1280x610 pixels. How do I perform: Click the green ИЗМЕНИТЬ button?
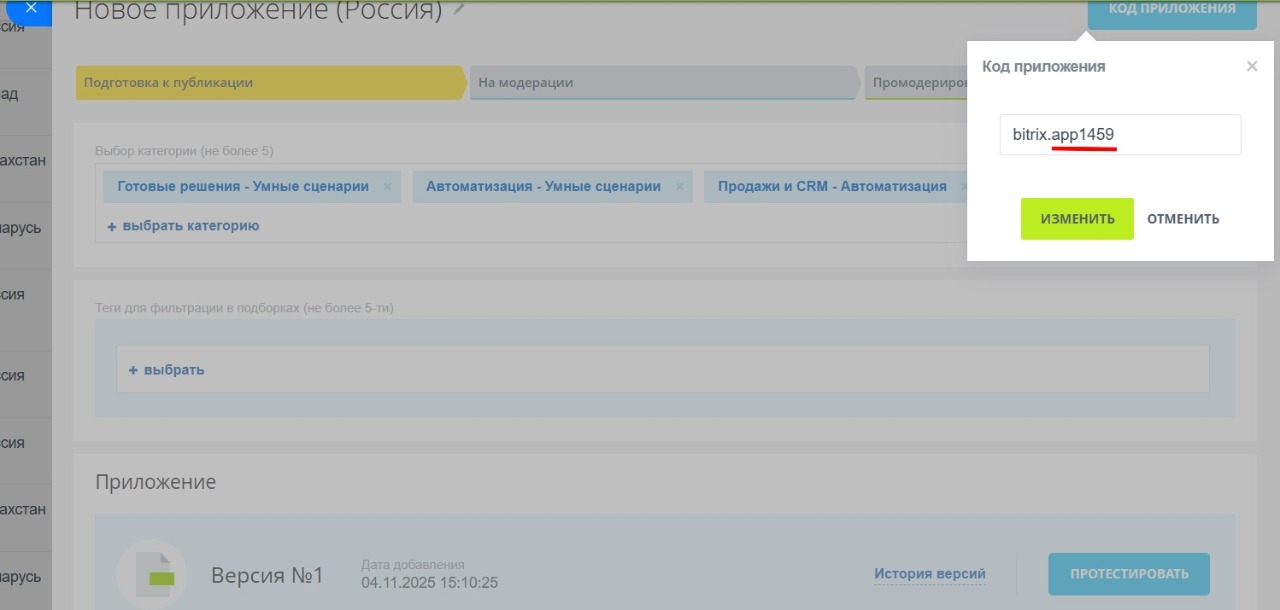(x=1076, y=218)
